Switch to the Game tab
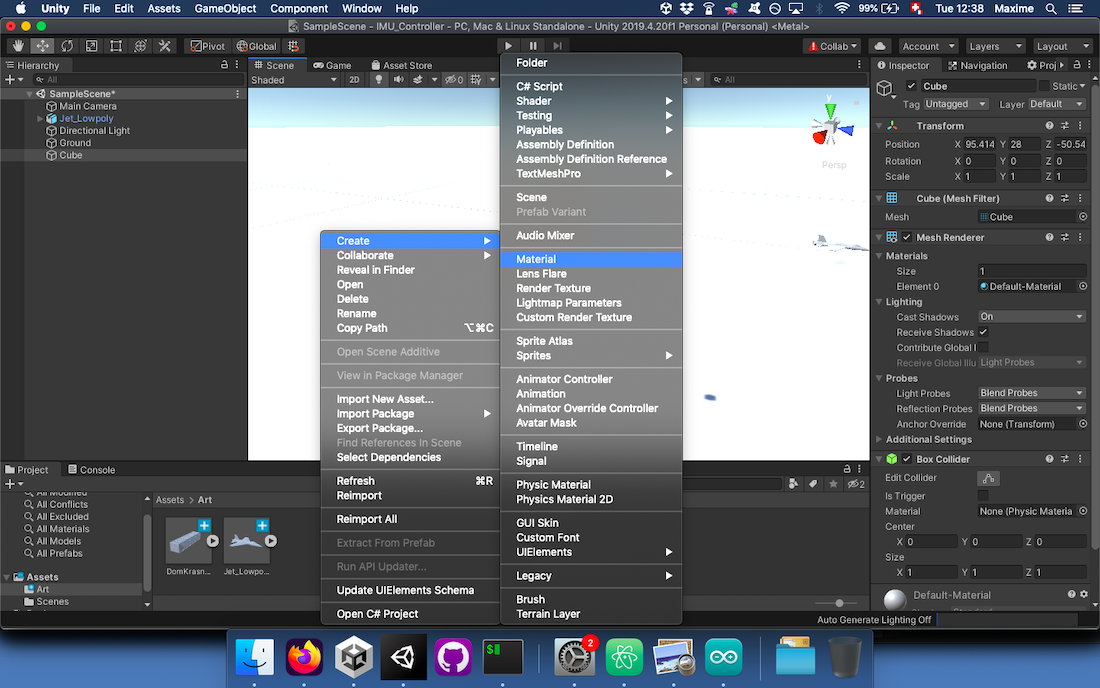The image size is (1100, 688). [332, 65]
